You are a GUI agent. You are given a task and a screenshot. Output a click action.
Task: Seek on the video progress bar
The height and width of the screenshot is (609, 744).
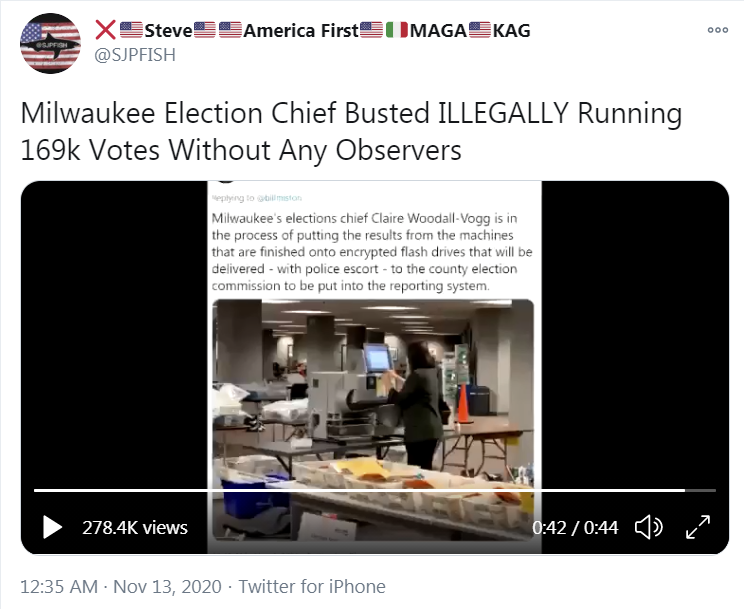coord(375,490)
